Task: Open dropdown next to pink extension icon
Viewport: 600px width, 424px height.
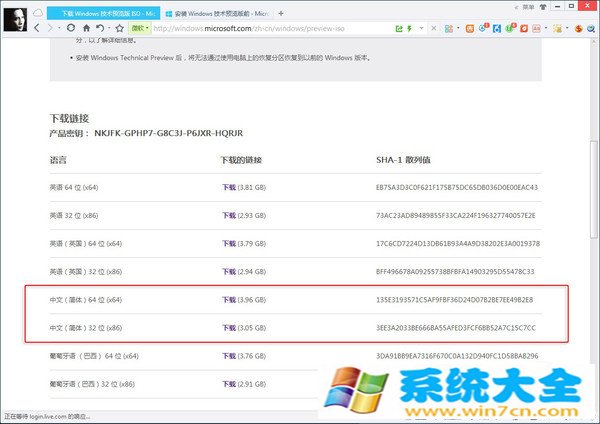Action: (x=546, y=28)
